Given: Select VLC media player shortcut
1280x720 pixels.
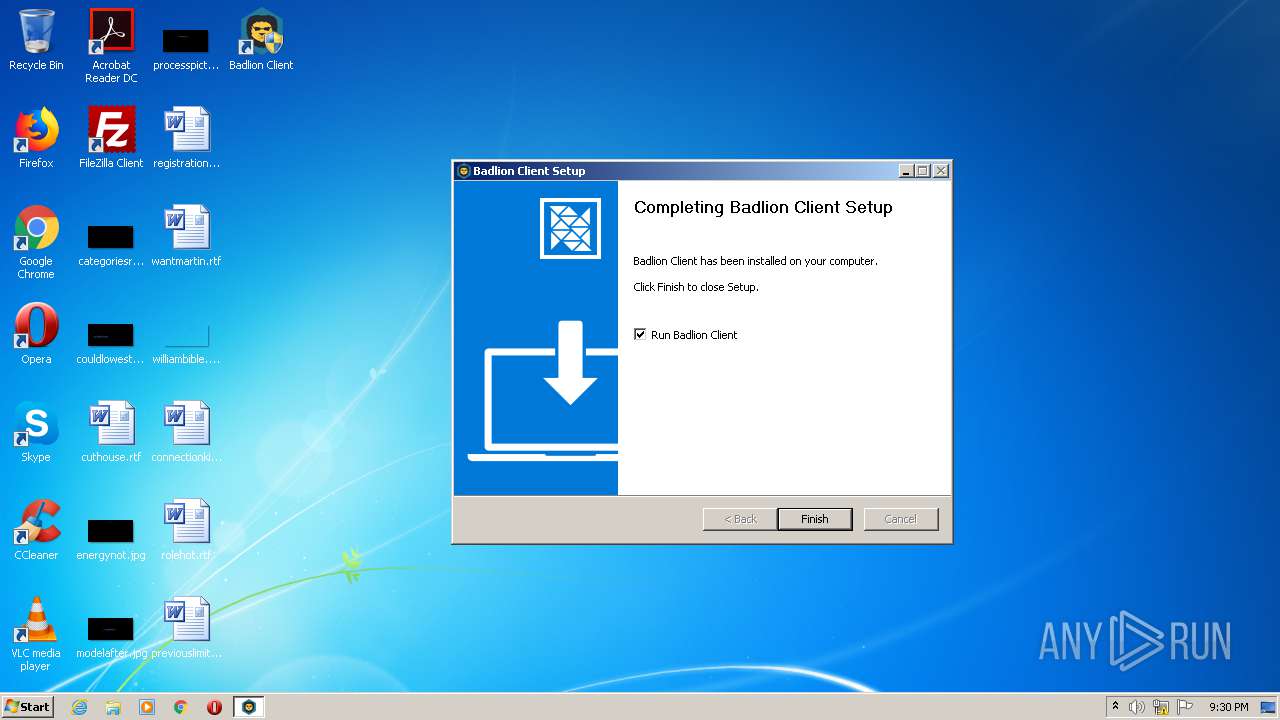Looking at the screenshot, I should point(36,635).
